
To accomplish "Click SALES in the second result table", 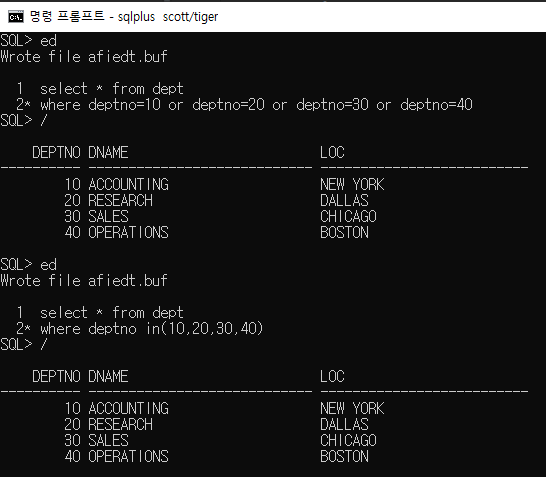I will 108,440.
